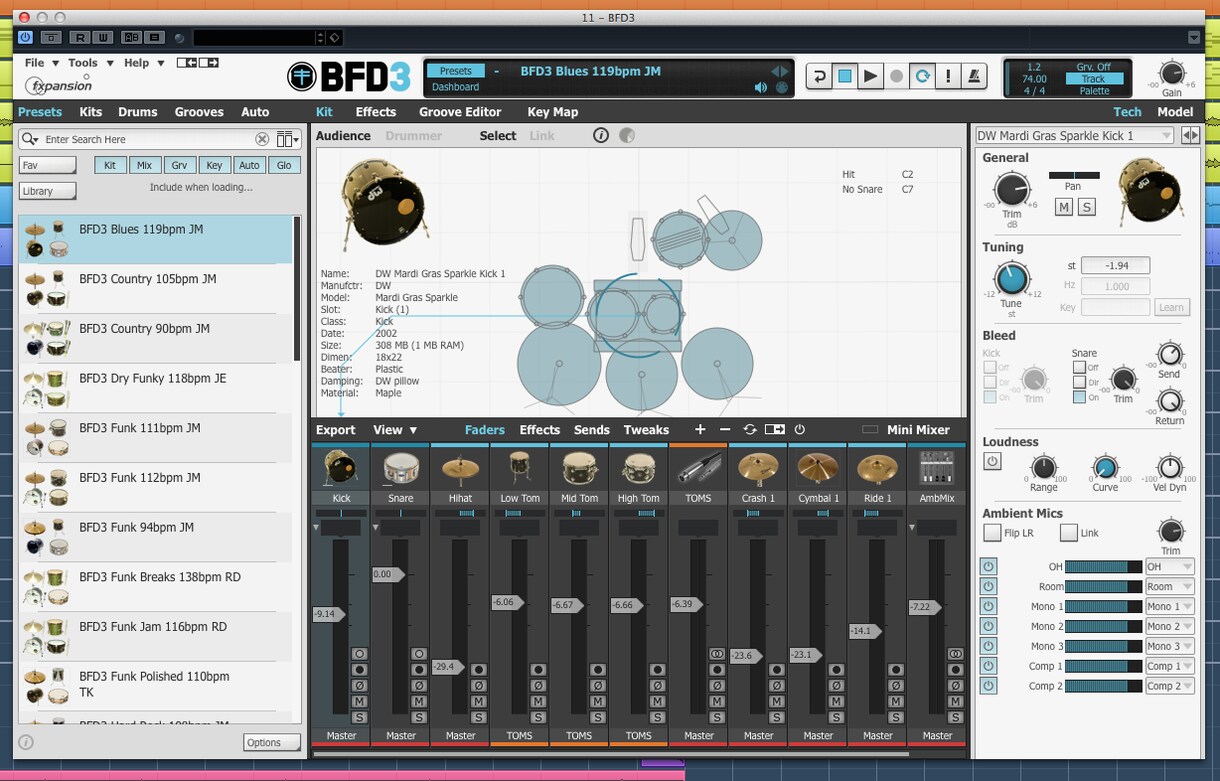Click the Kick channel volume fader
Screen dimensions: 1220x781
[x=327, y=614]
